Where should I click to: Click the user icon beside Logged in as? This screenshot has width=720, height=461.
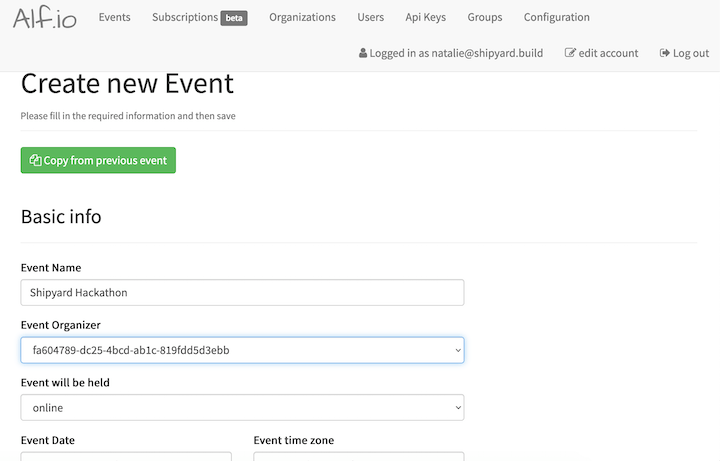pyautogui.click(x=363, y=53)
